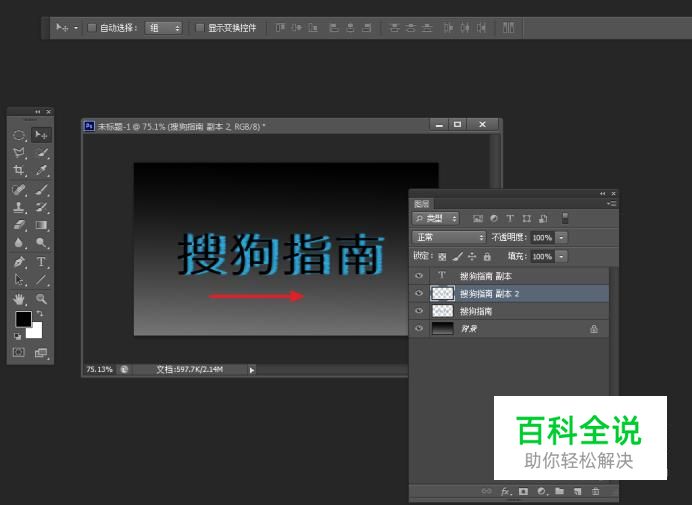Open Layers panel flyout menu
692x505 pixels.
pos(611,204)
